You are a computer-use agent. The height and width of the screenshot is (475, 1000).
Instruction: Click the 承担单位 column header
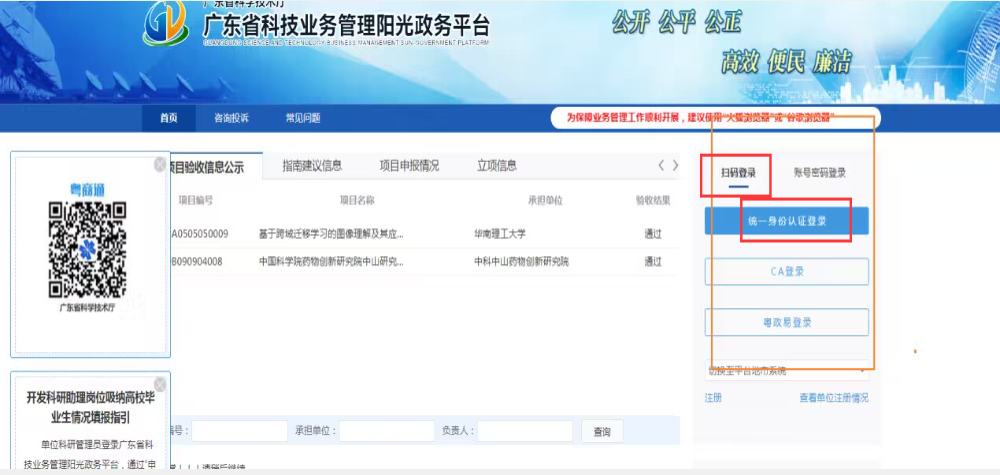(x=545, y=201)
